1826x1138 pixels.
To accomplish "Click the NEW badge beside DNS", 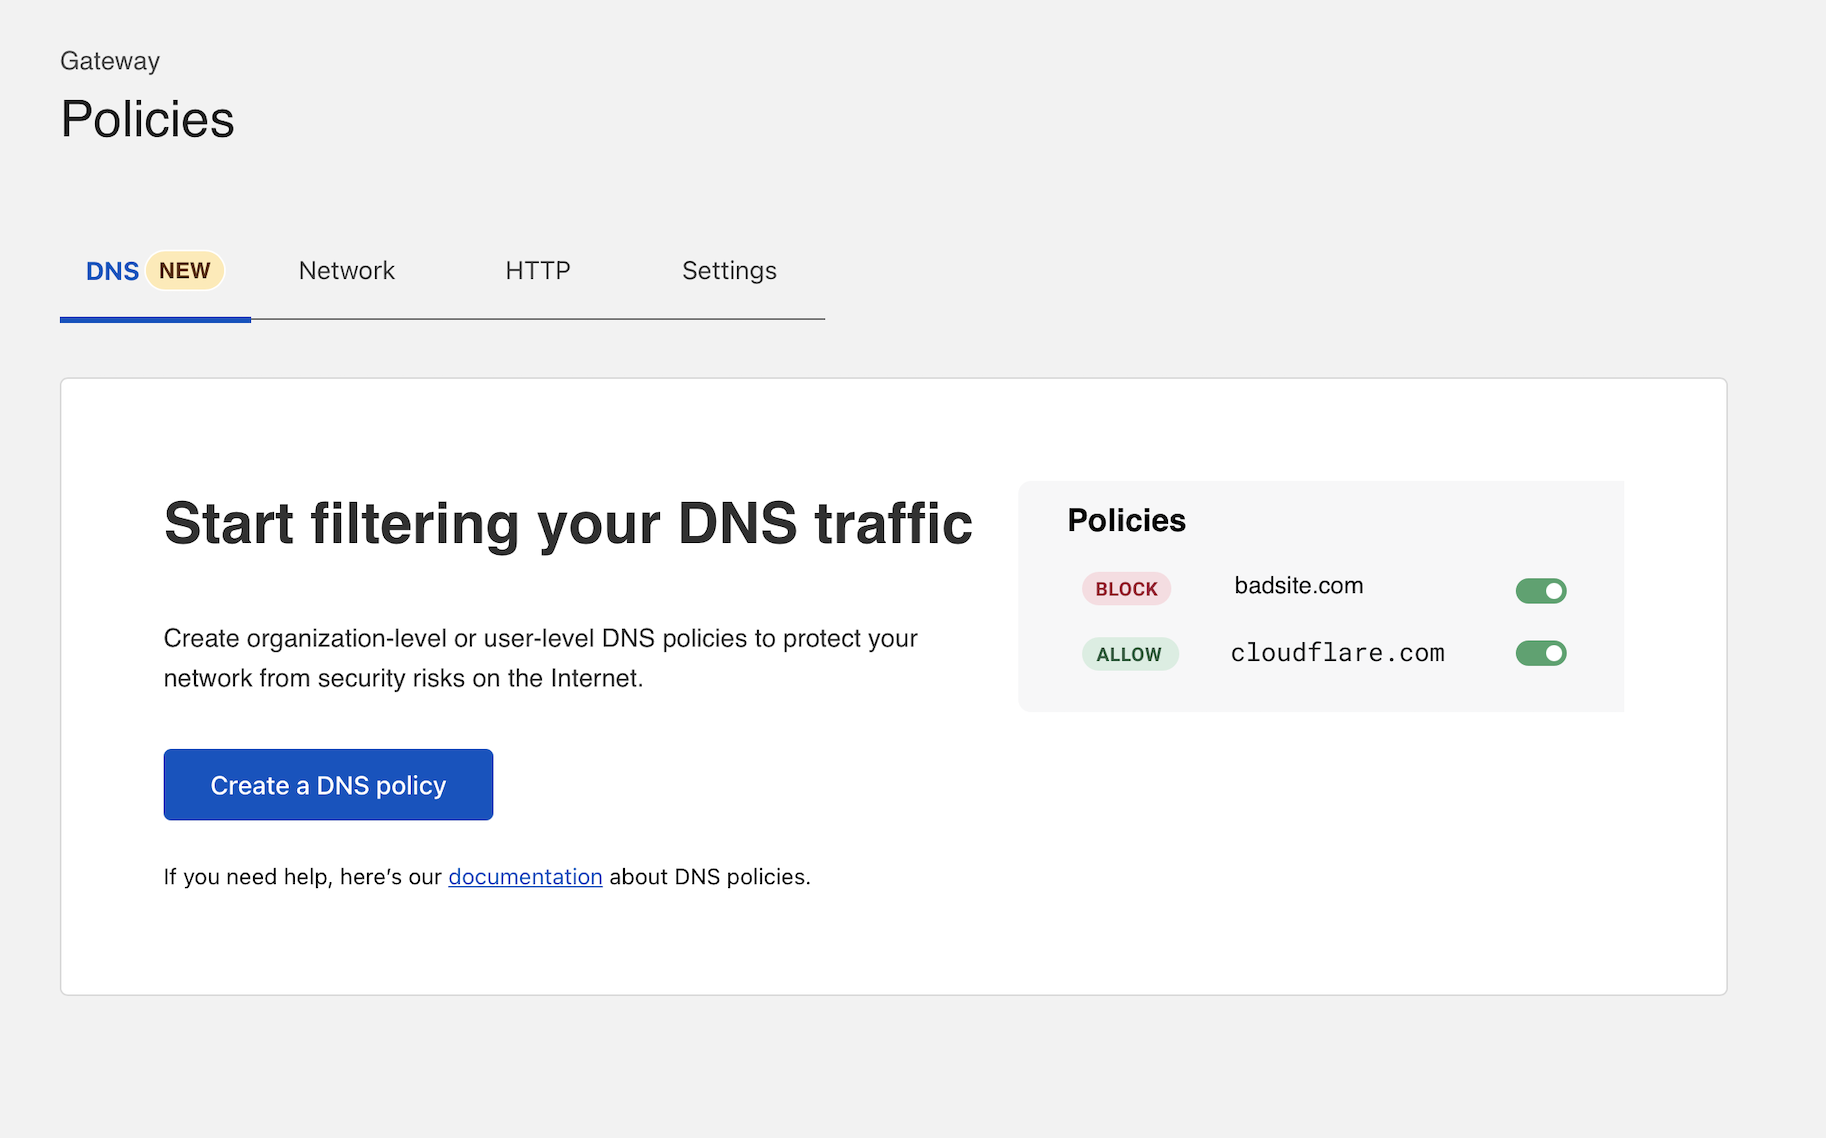I will point(185,271).
